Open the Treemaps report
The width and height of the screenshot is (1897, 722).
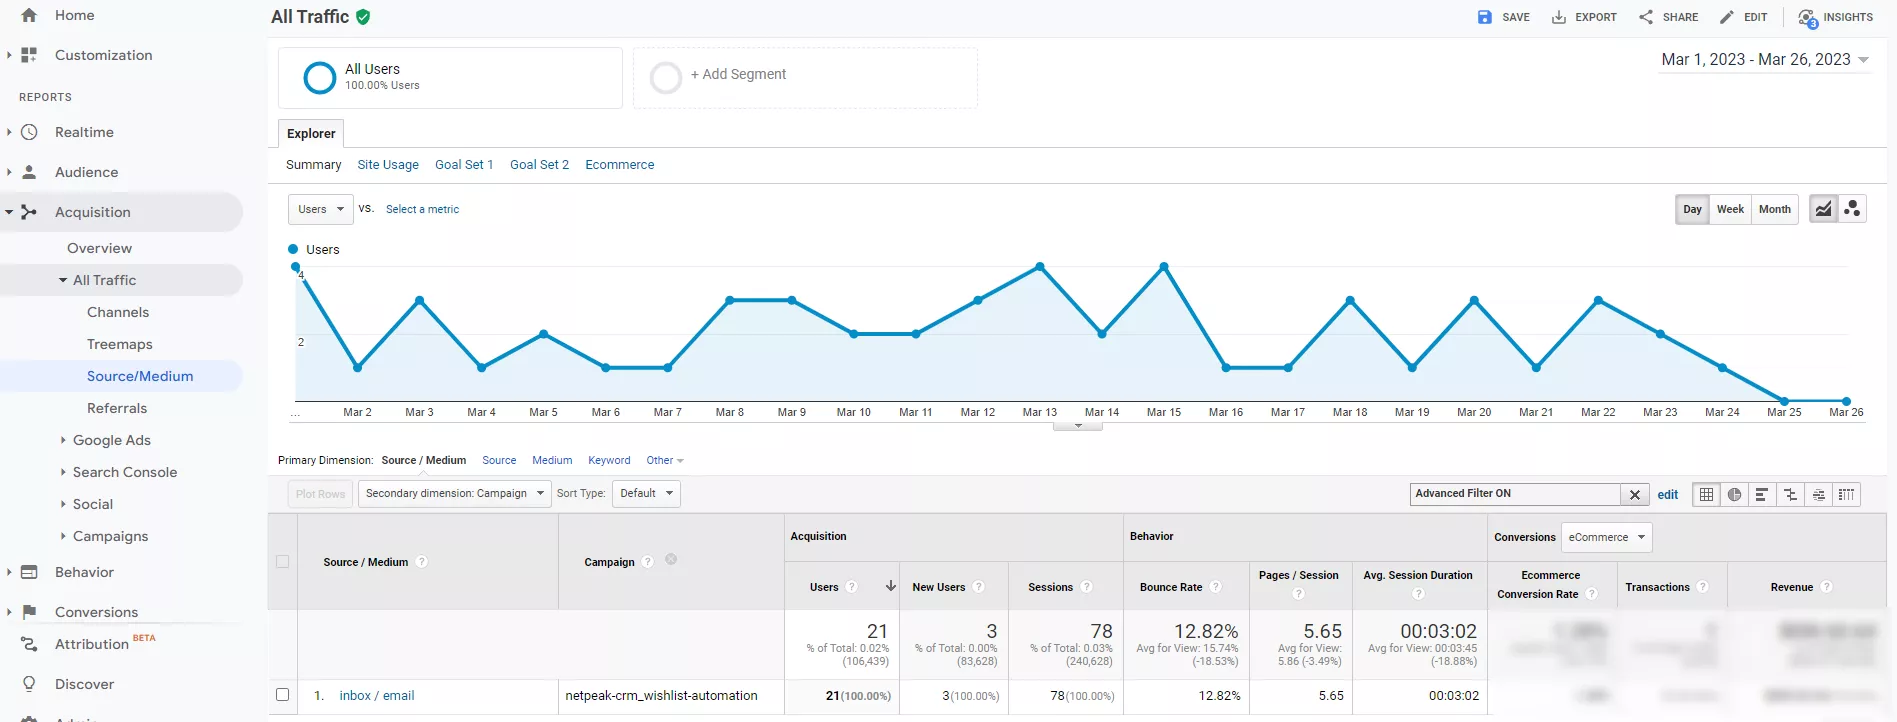(x=120, y=344)
